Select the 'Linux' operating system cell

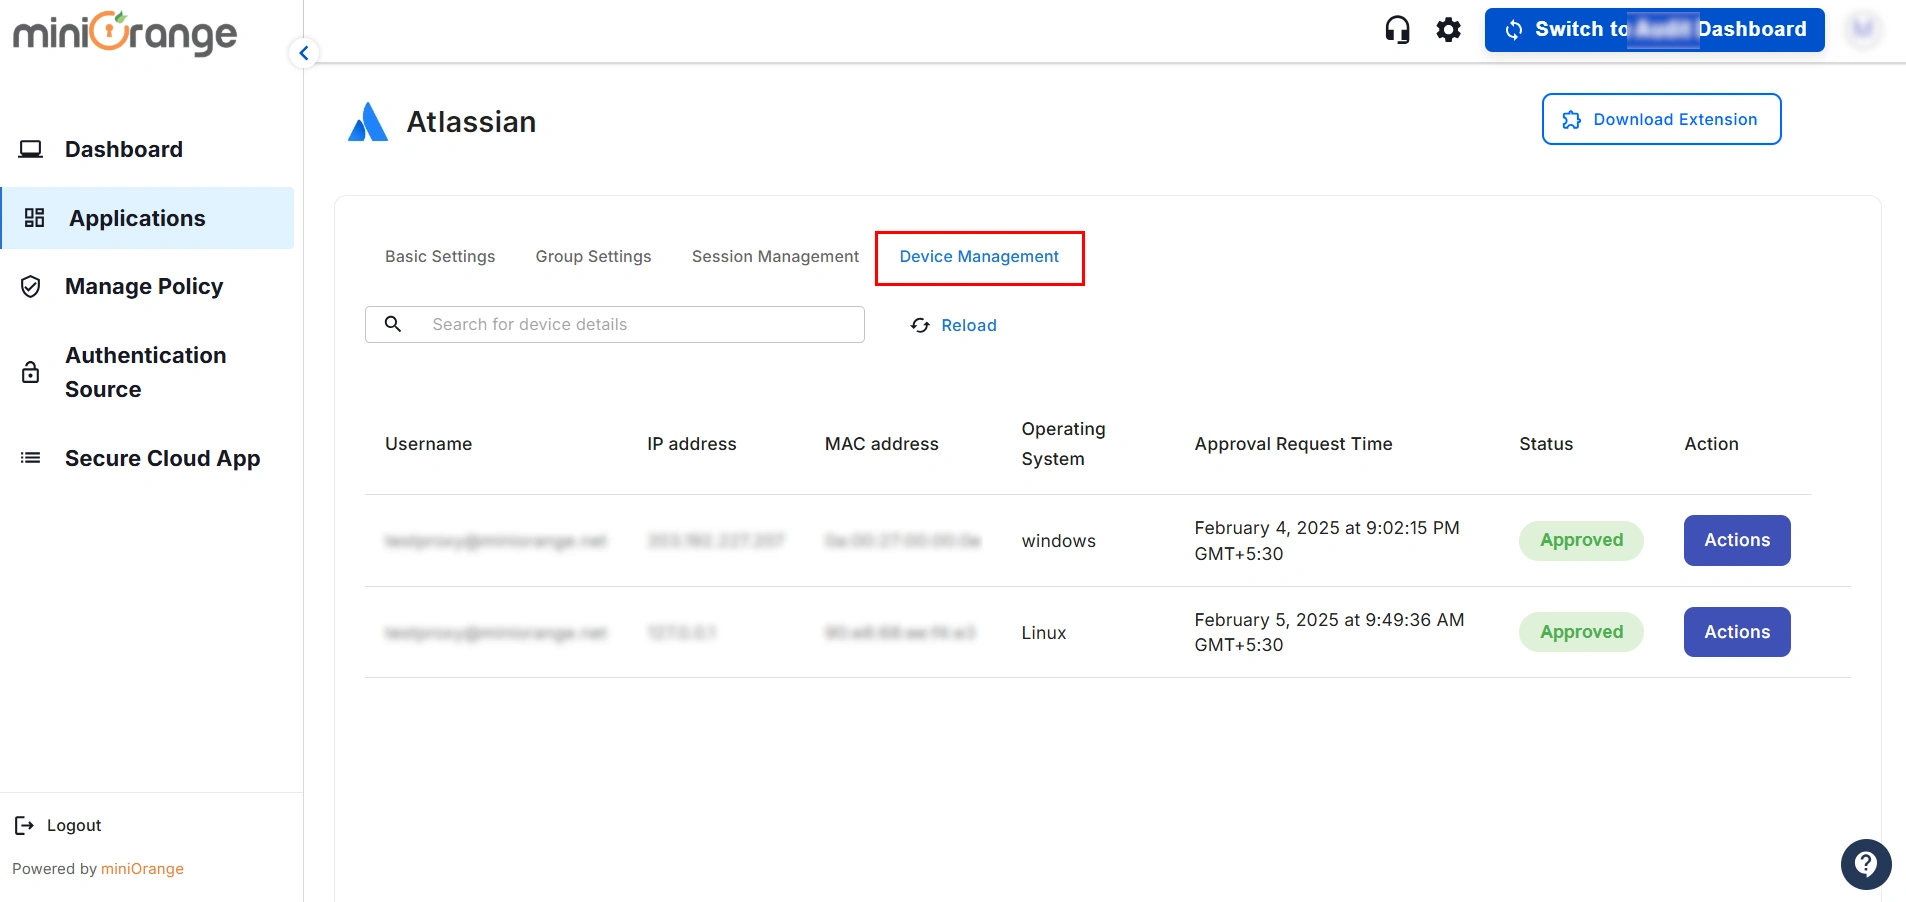pyautogui.click(x=1044, y=633)
